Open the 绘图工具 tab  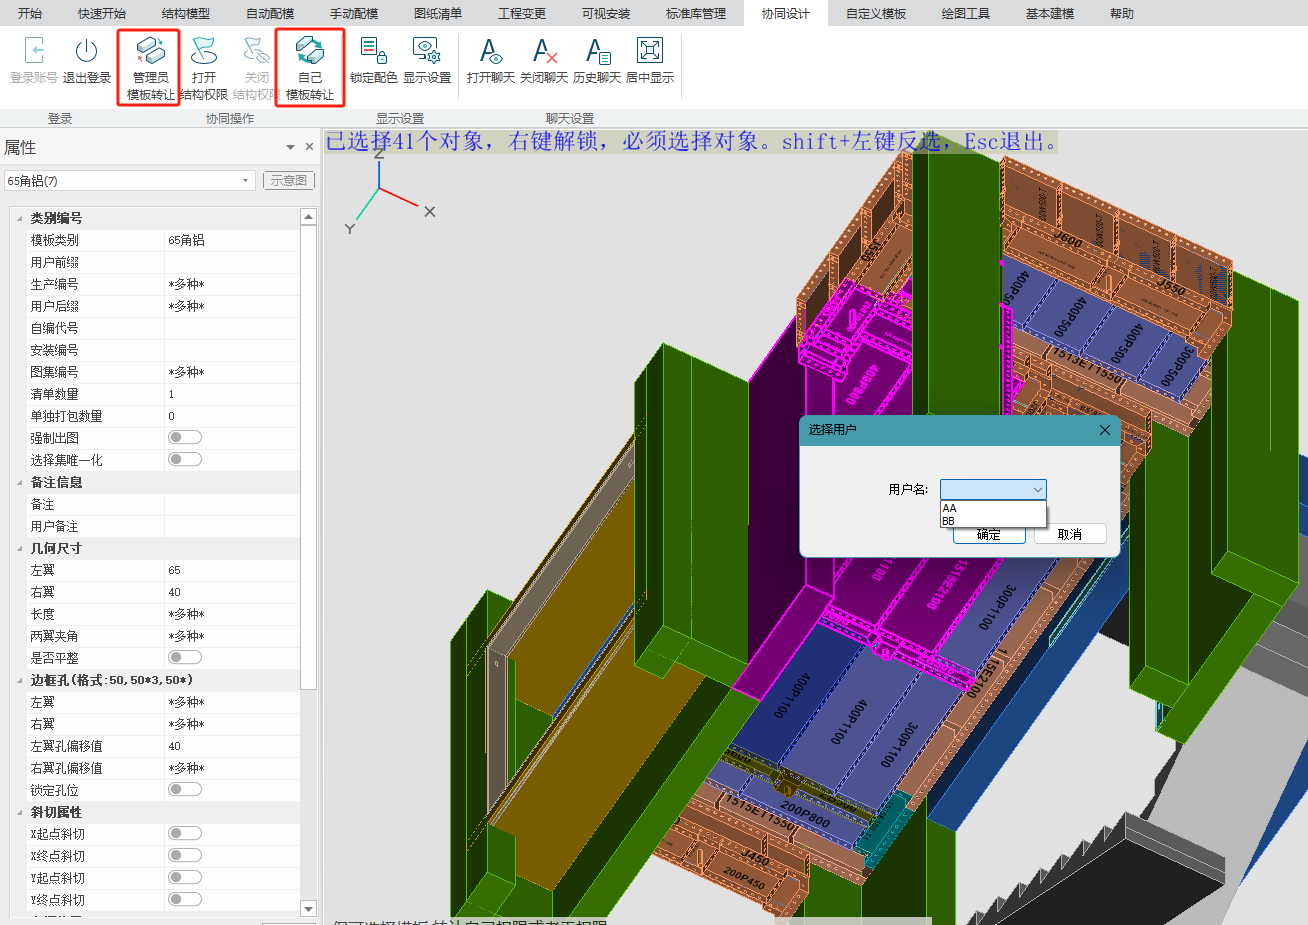[965, 14]
